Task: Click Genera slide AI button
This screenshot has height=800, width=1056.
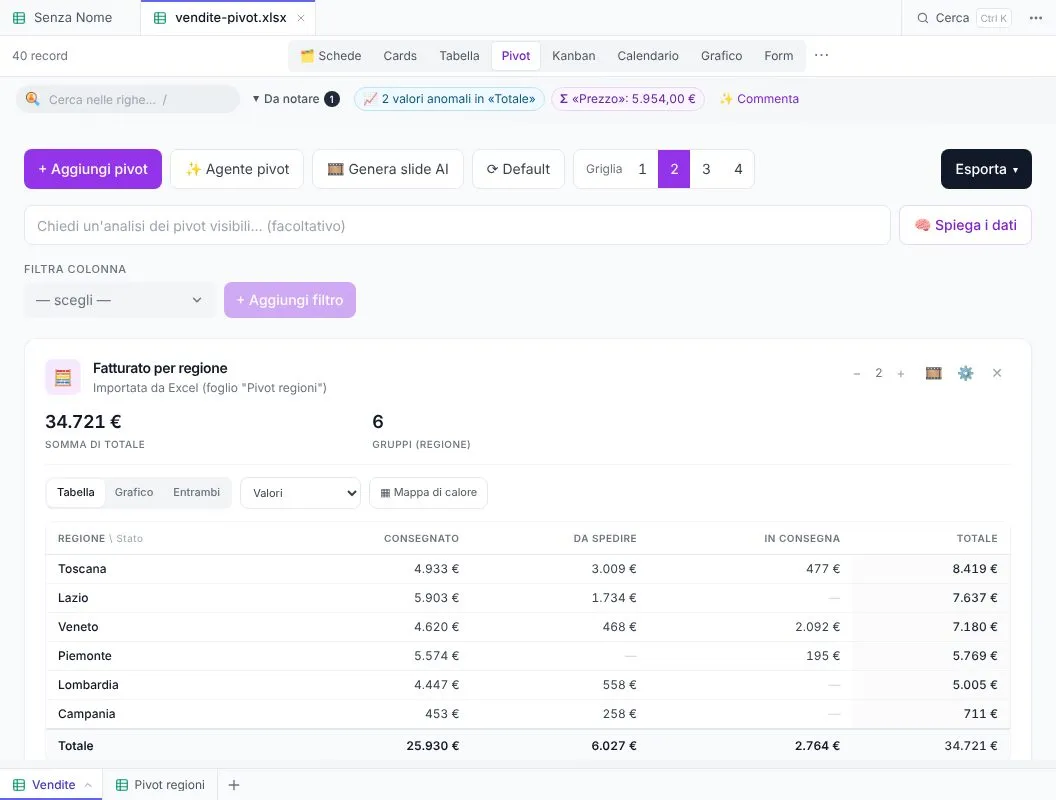Action: [x=388, y=169]
